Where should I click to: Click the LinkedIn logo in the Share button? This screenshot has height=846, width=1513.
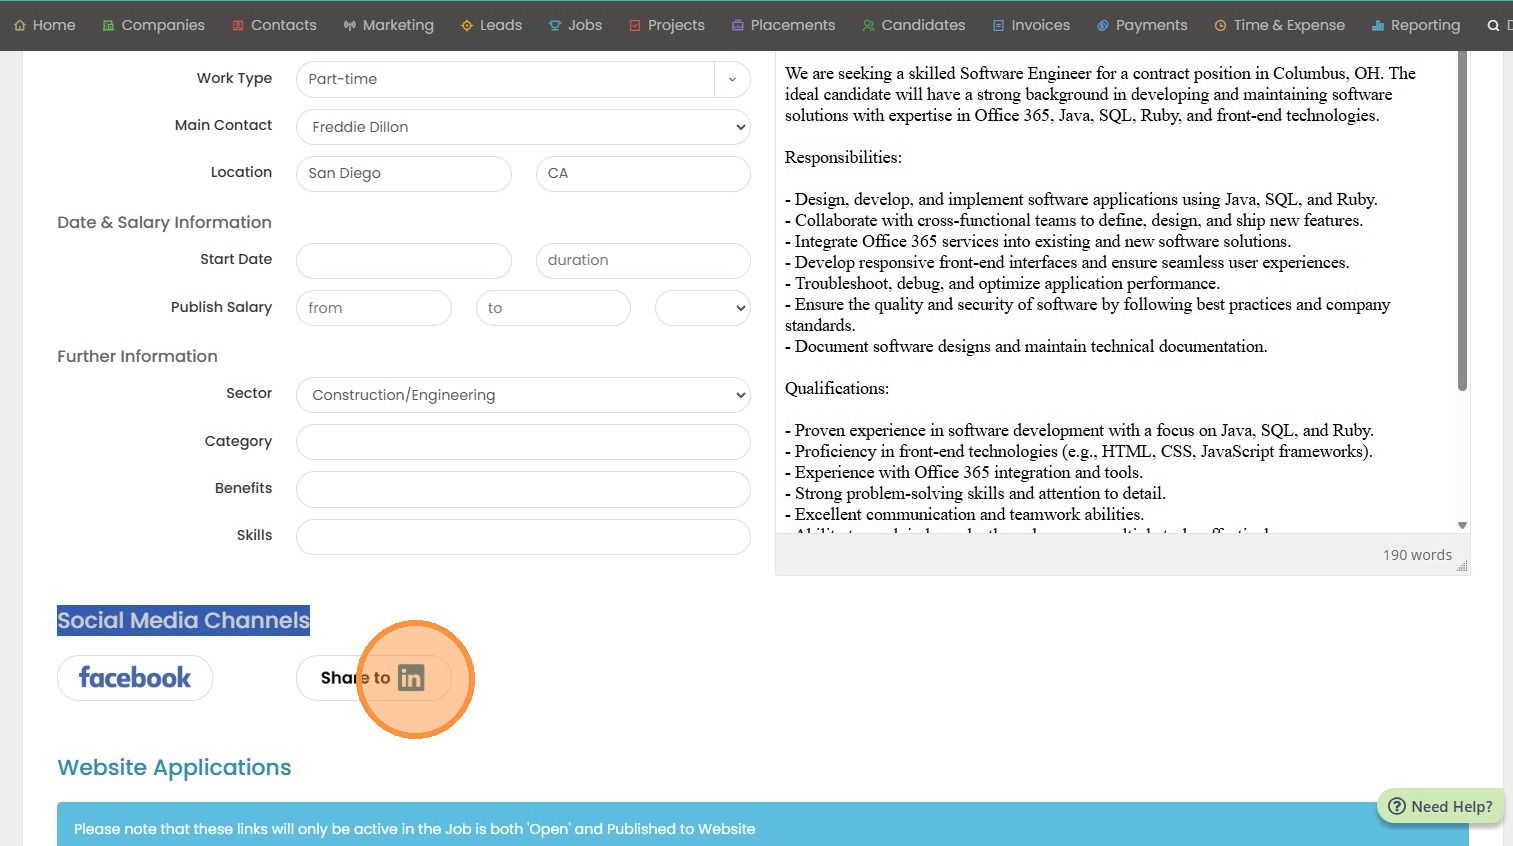tap(411, 678)
